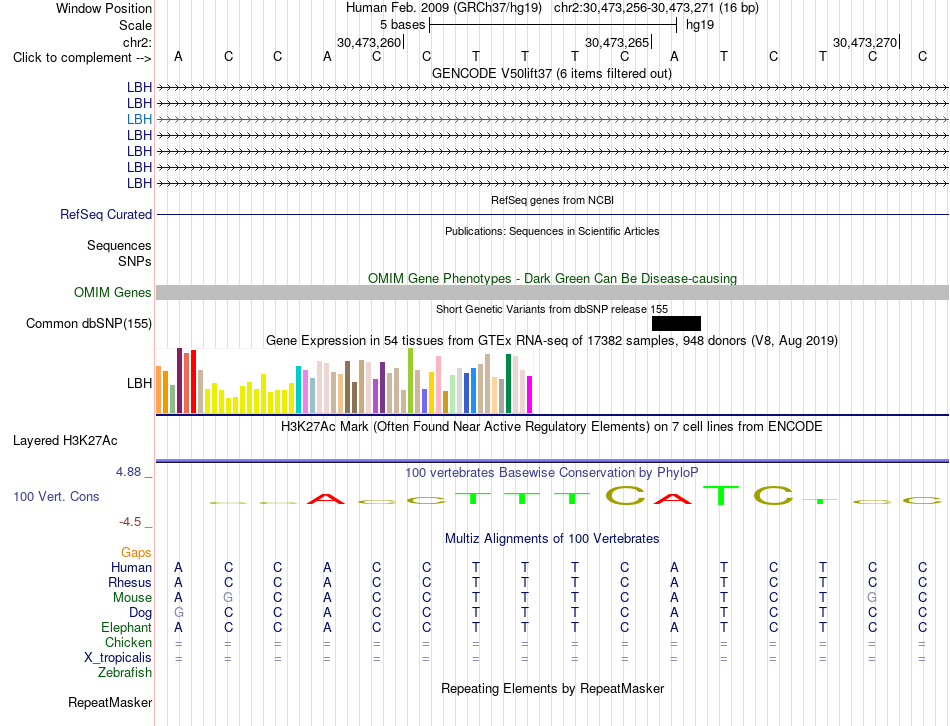
Task: Open Repeating Elements by RepeatMasker title
Action: [552, 688]
